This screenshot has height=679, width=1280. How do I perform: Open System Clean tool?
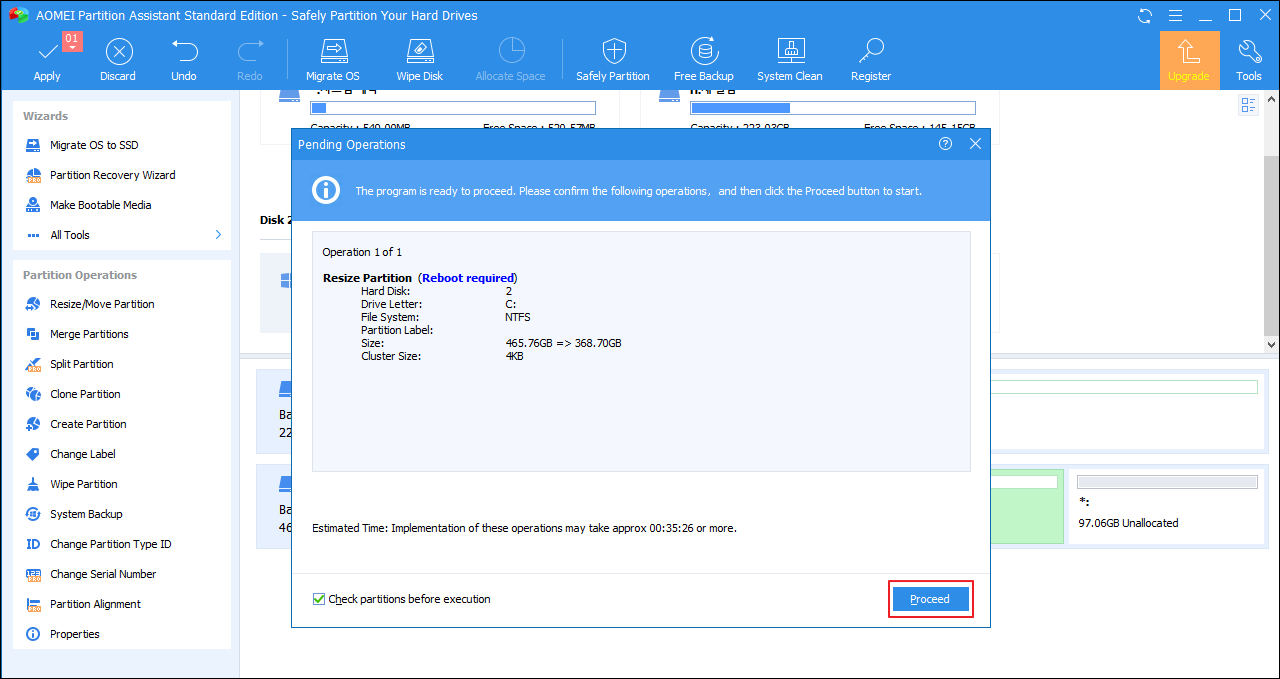click(x=790, y=60)
